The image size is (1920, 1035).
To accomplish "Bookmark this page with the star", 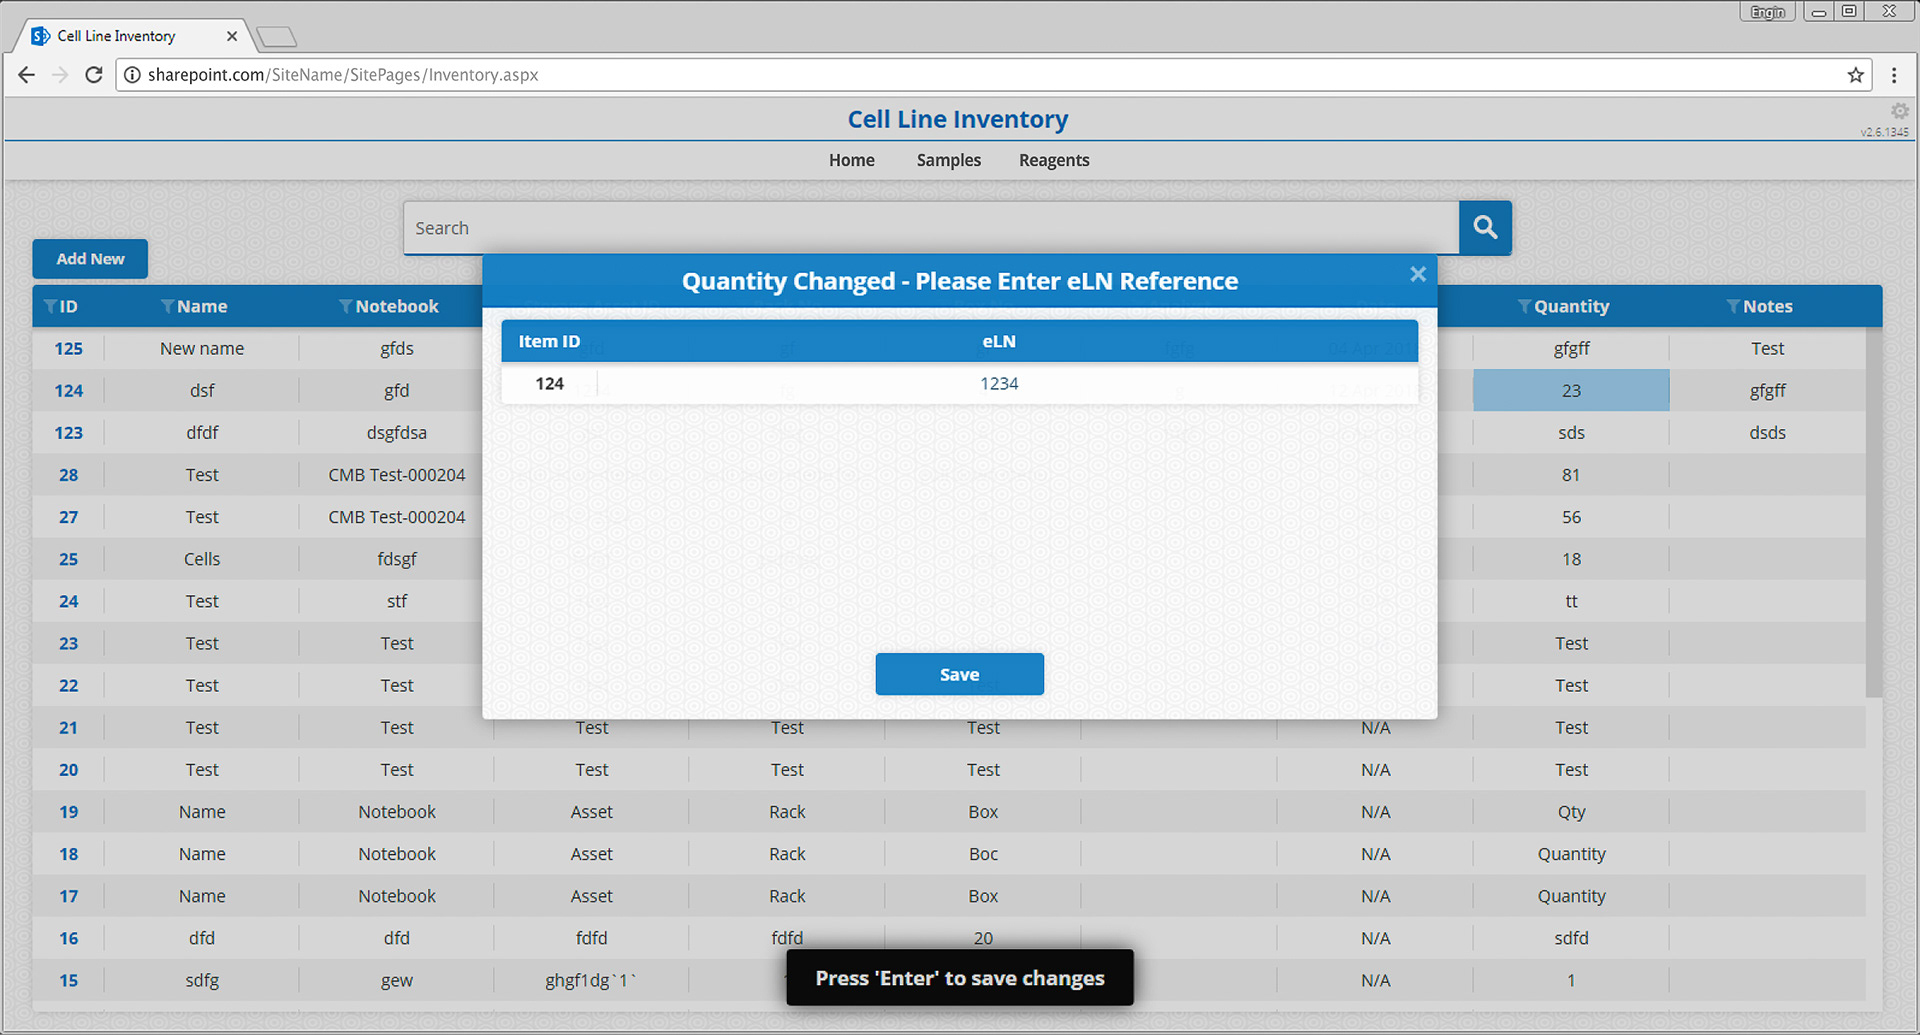I will point(1856,75).
